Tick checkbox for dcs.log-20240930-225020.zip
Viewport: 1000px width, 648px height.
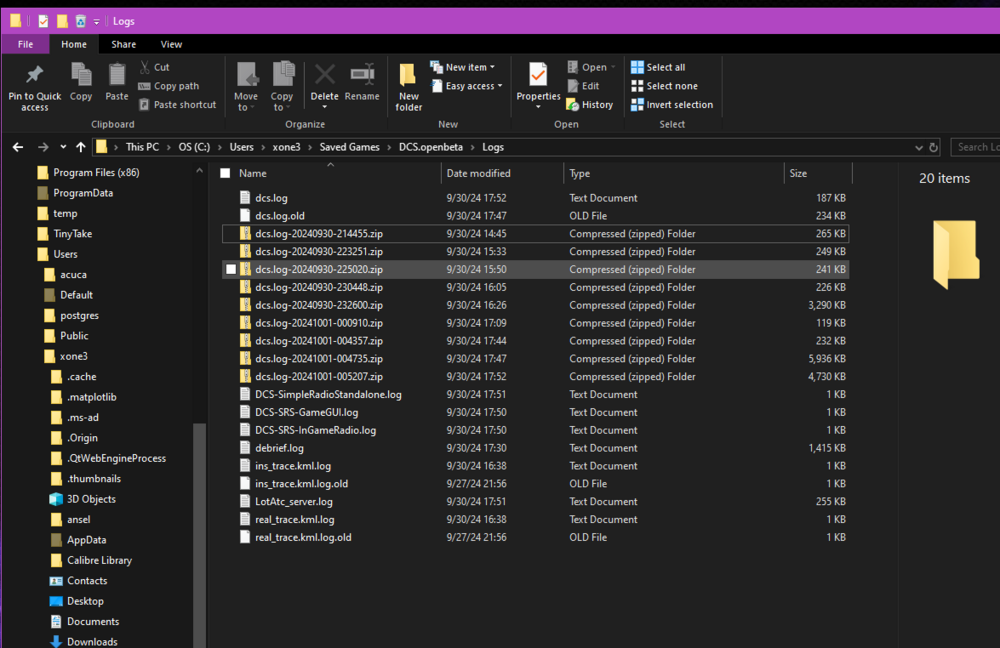point(232,269)
